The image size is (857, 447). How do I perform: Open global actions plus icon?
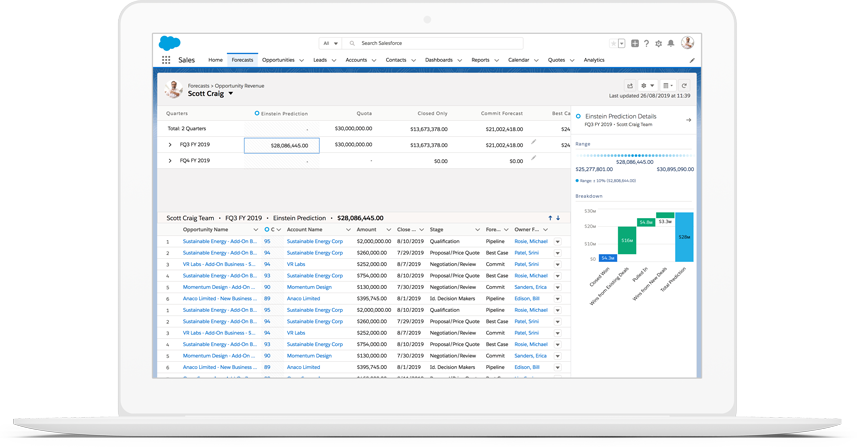635,43
